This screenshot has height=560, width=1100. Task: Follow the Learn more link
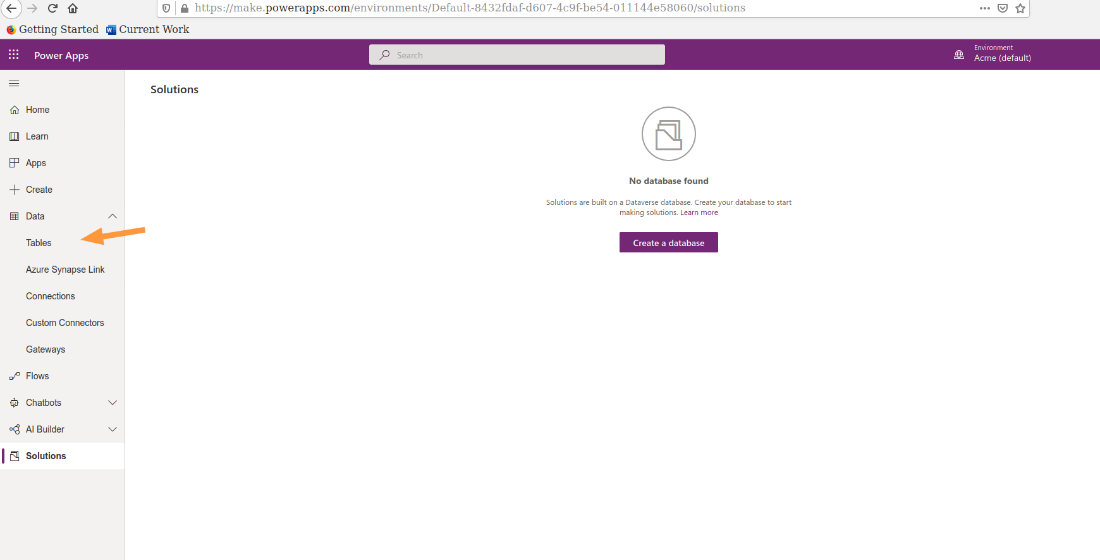pos(699,213)
